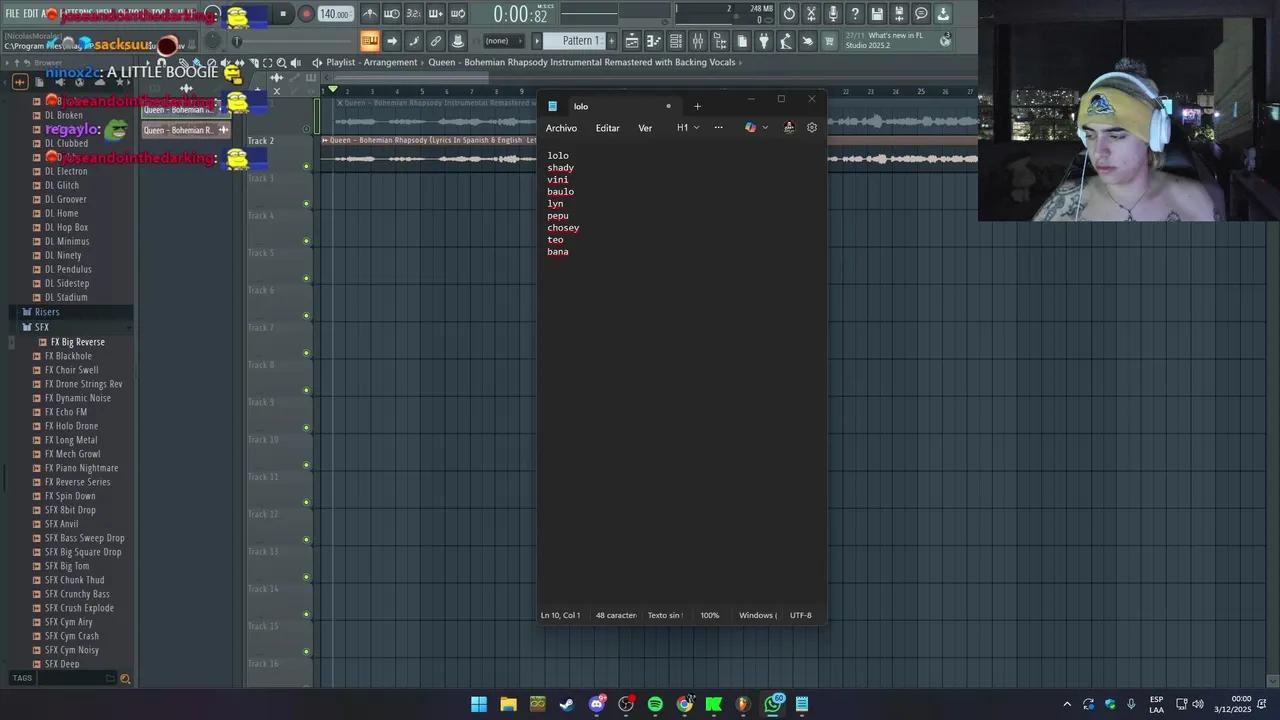Open the plugin picker plug icon
Screen dimensions: 1280x720
764,41
